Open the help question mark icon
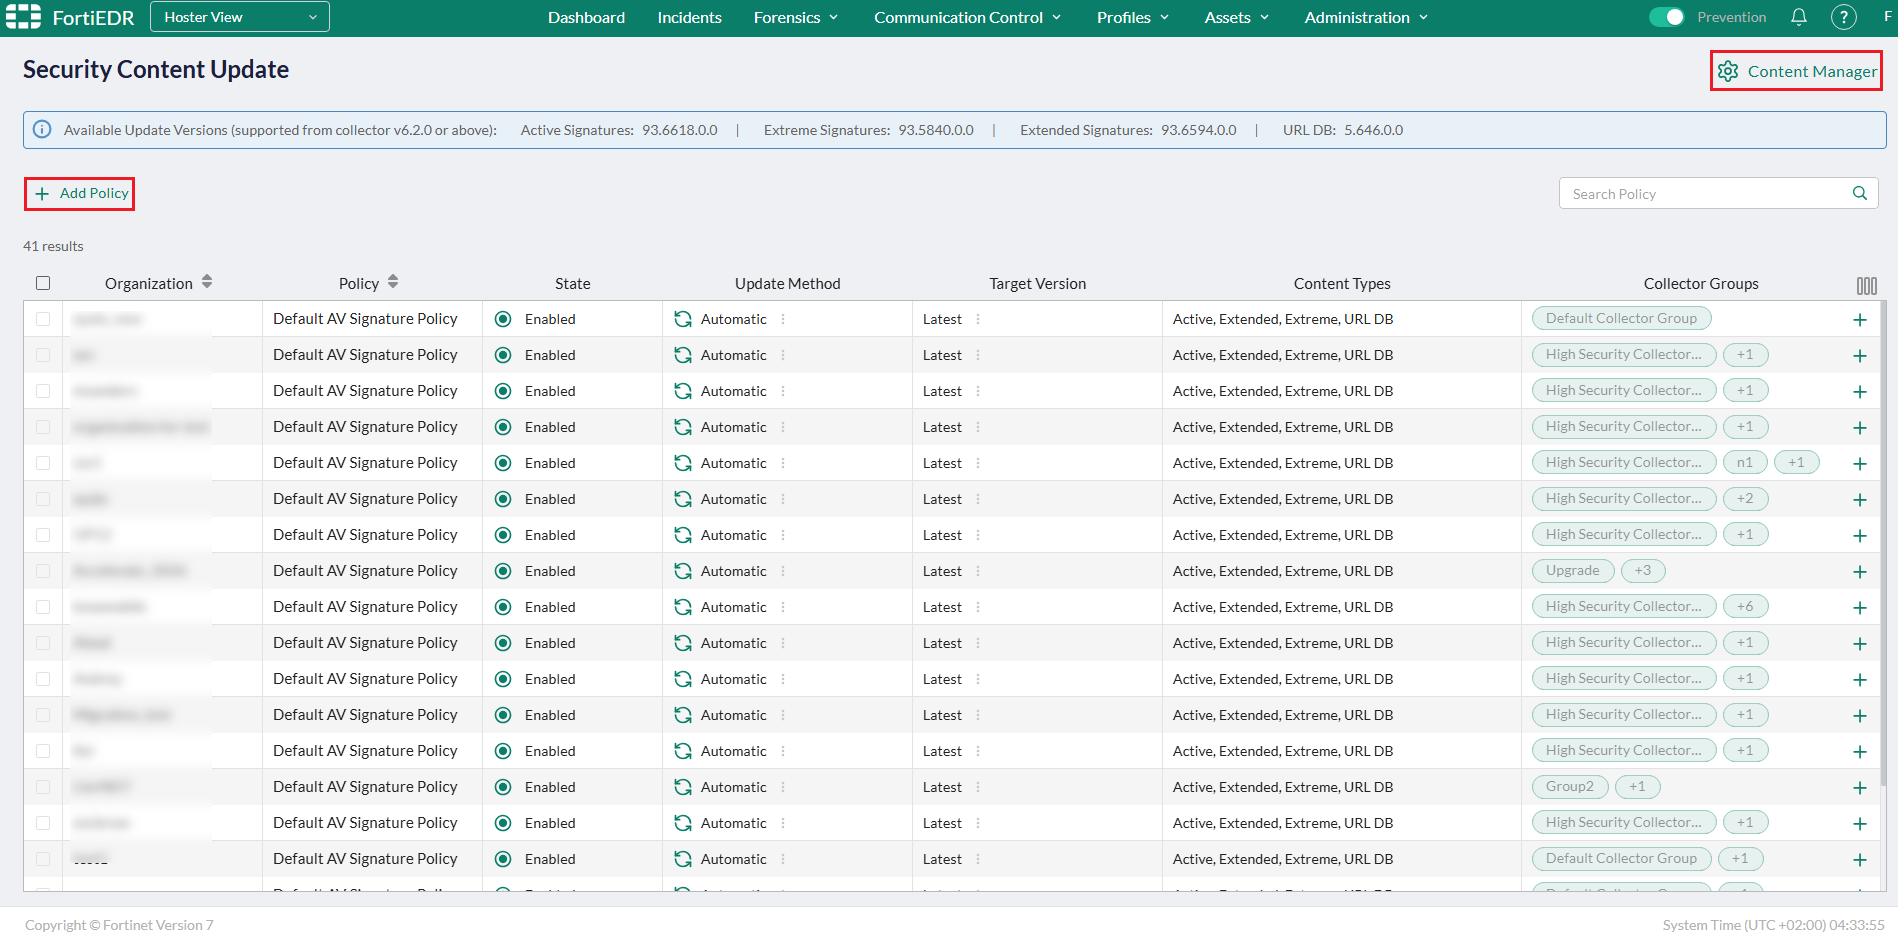The image size is (1898, 933). pos(1843,17)
